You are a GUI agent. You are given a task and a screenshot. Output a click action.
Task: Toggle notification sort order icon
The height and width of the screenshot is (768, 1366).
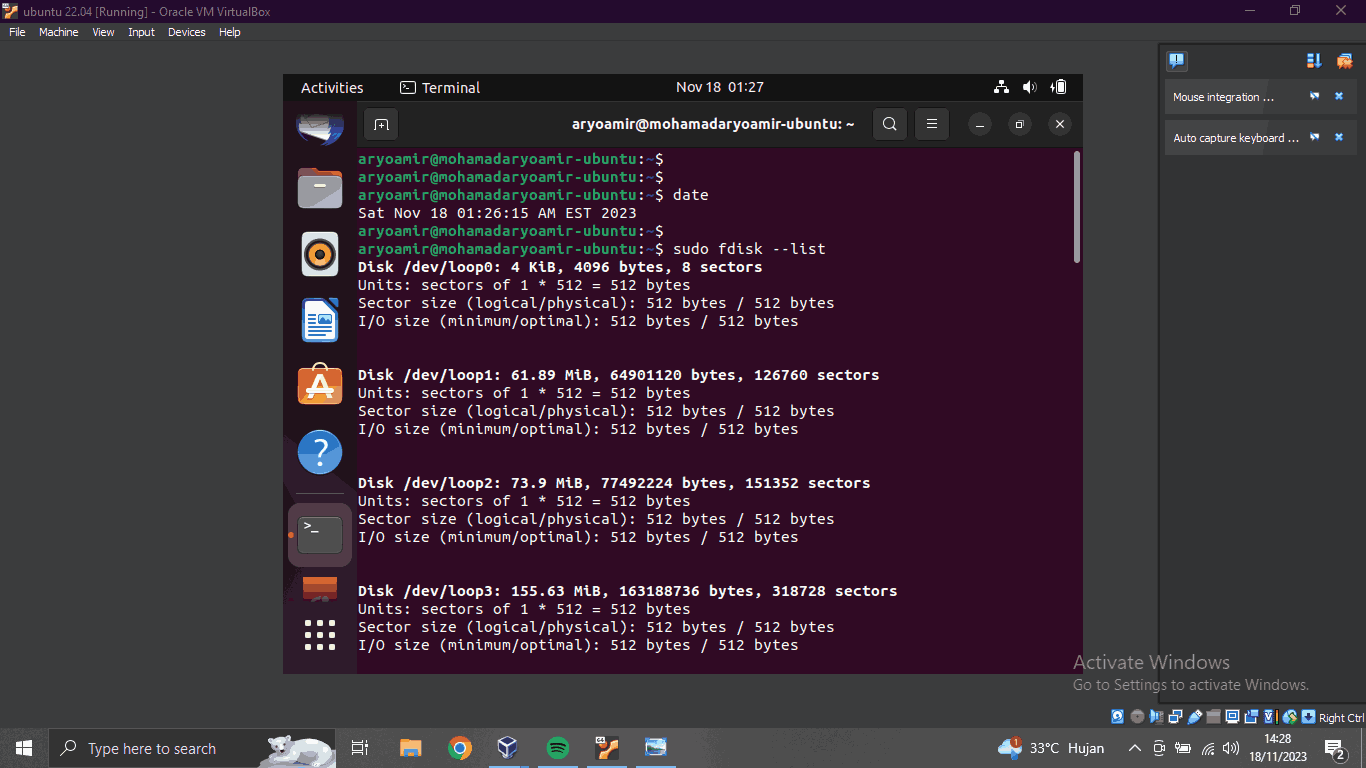1314,61
